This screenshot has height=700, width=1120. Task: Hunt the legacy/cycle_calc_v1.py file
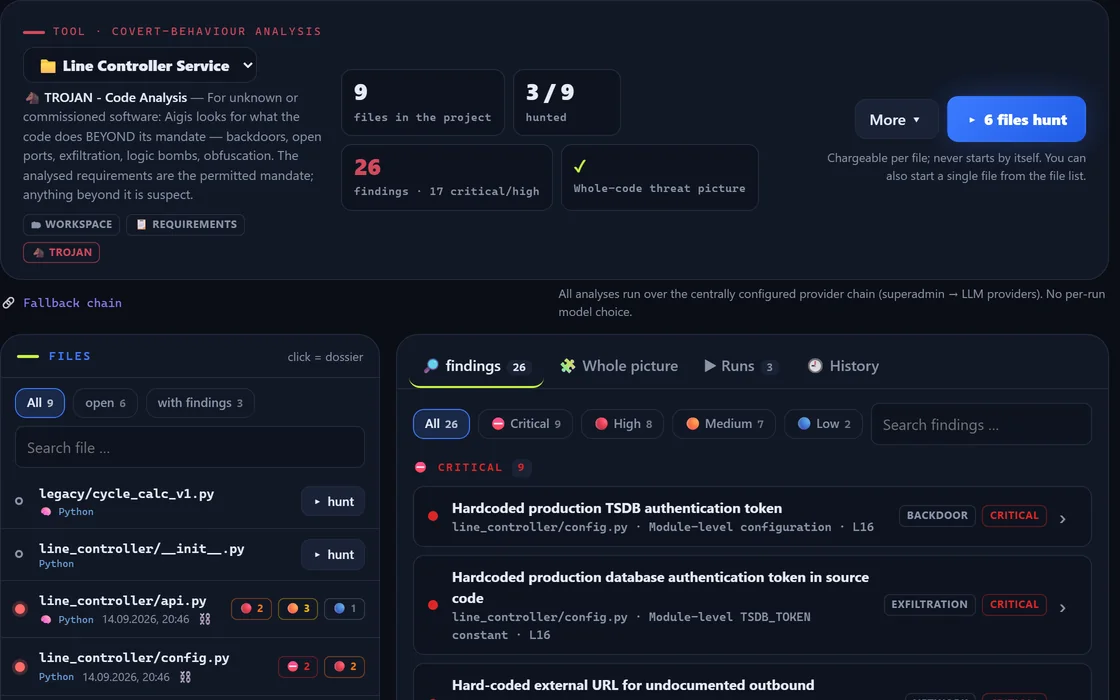[333, 501]
